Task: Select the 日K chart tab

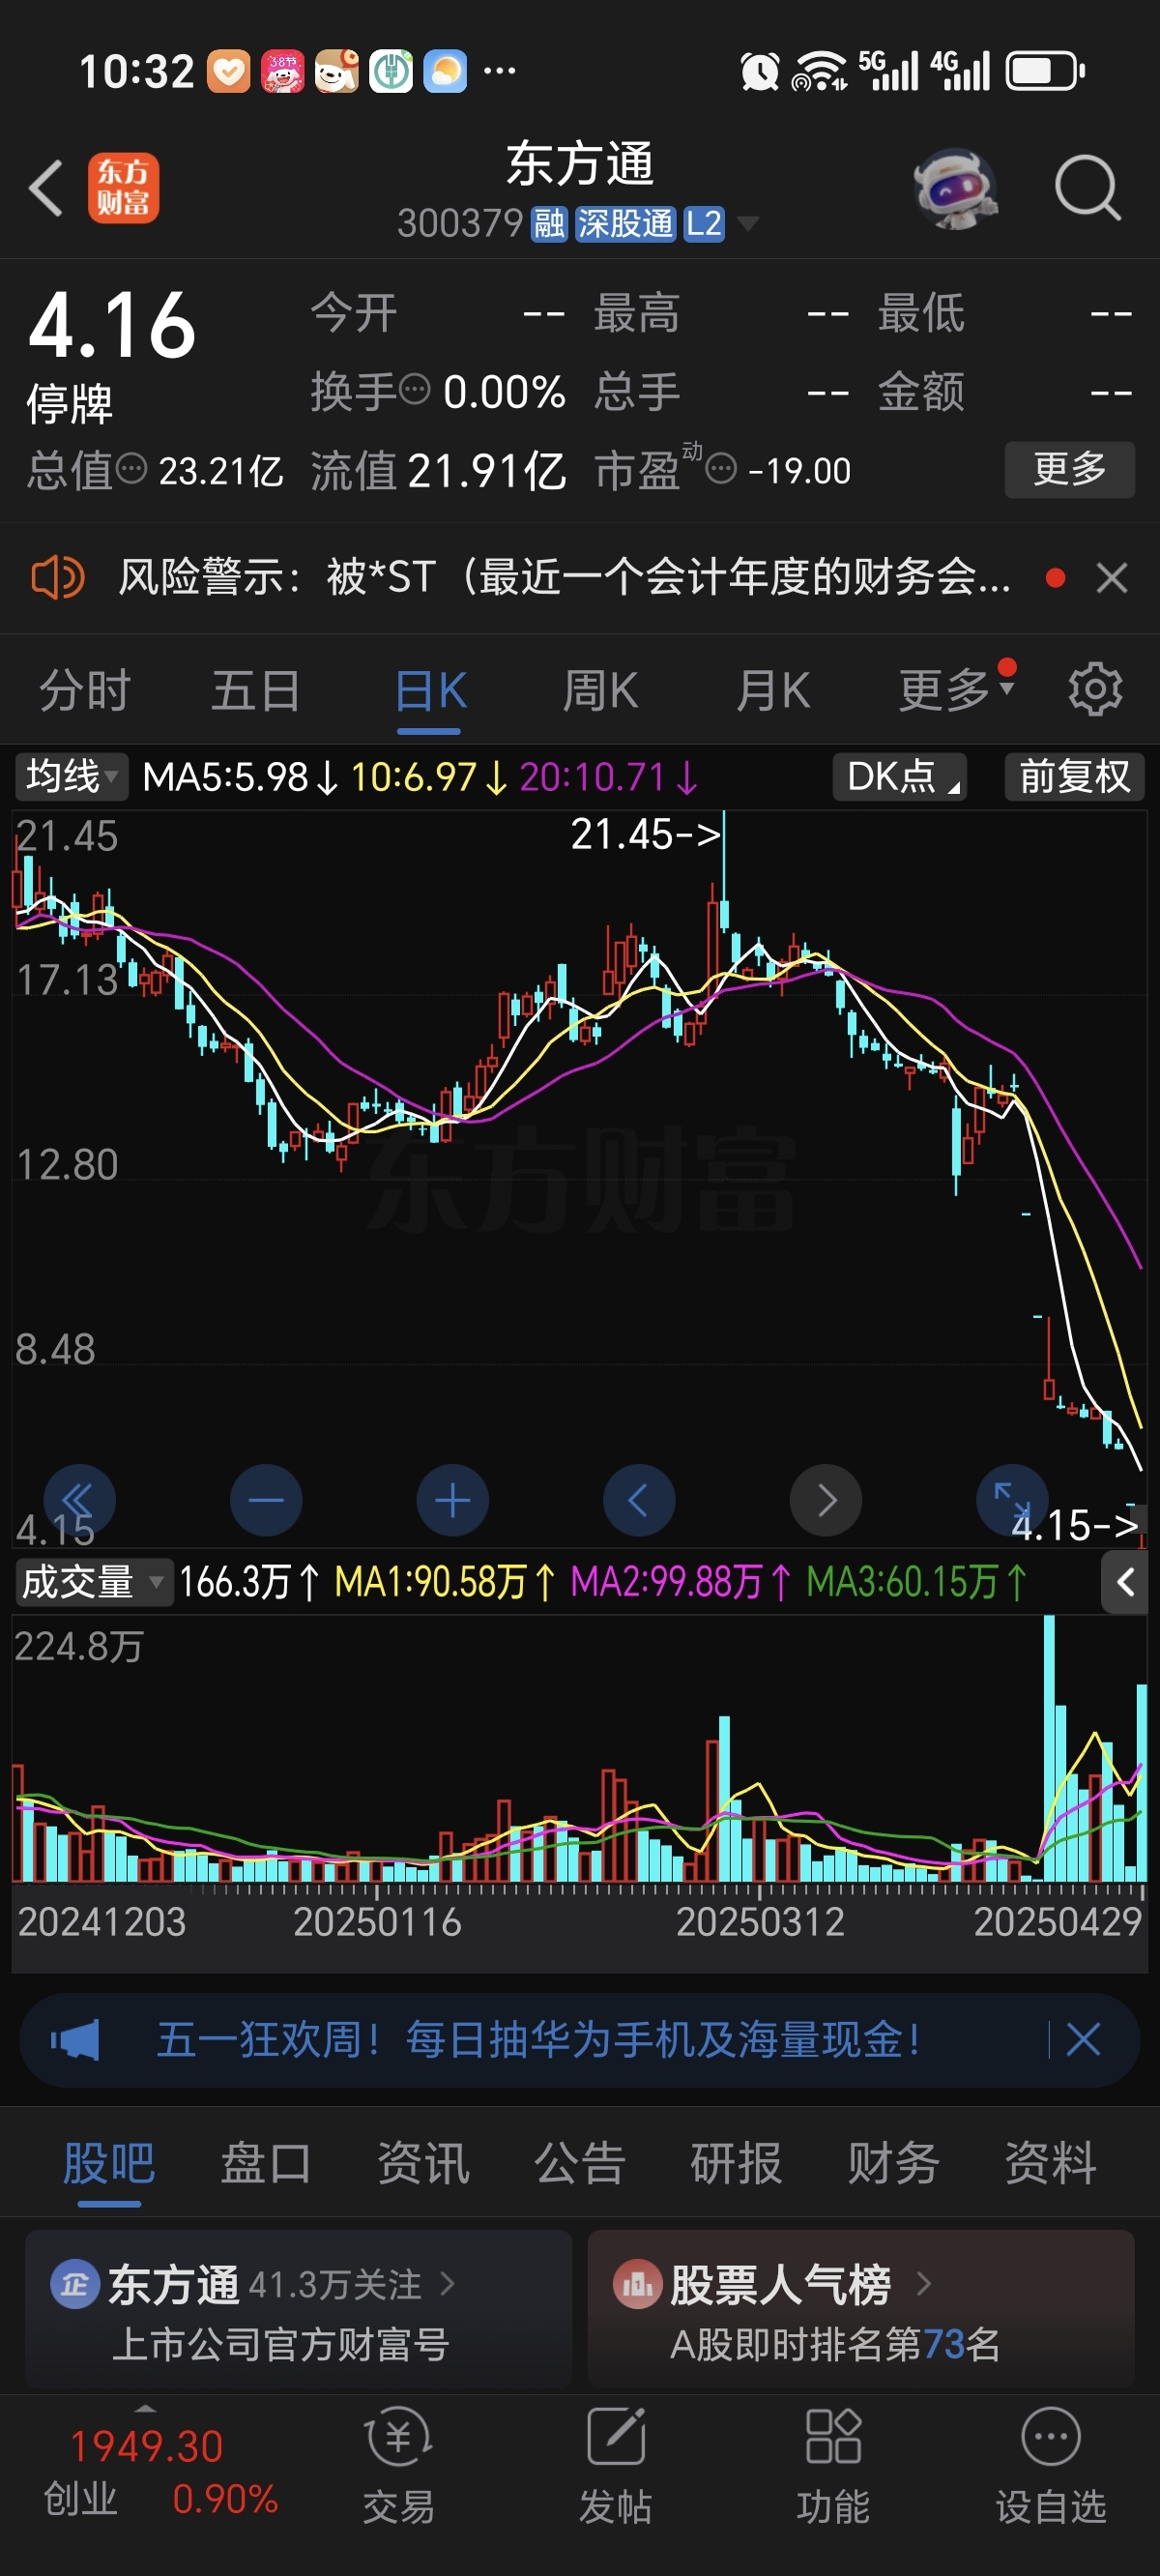Action: coord(430,690)
